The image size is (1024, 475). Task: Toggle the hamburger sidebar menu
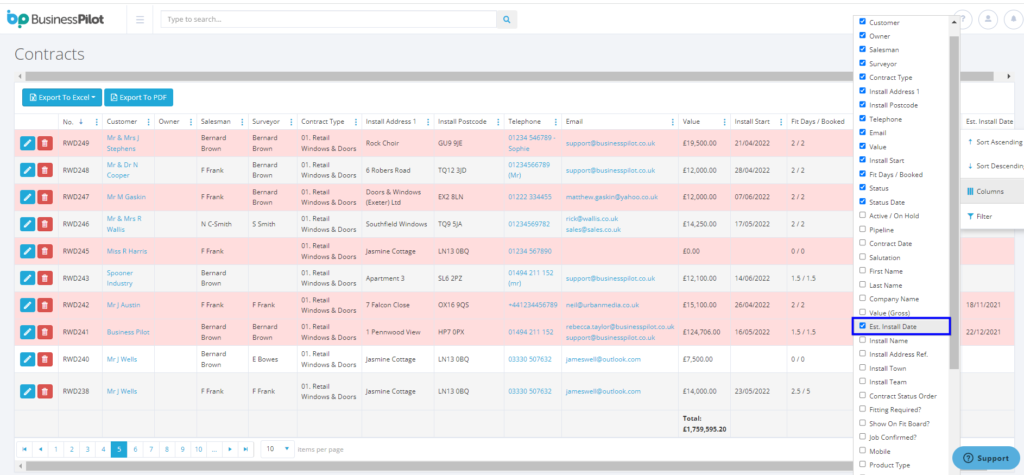(x=138, y=19)
